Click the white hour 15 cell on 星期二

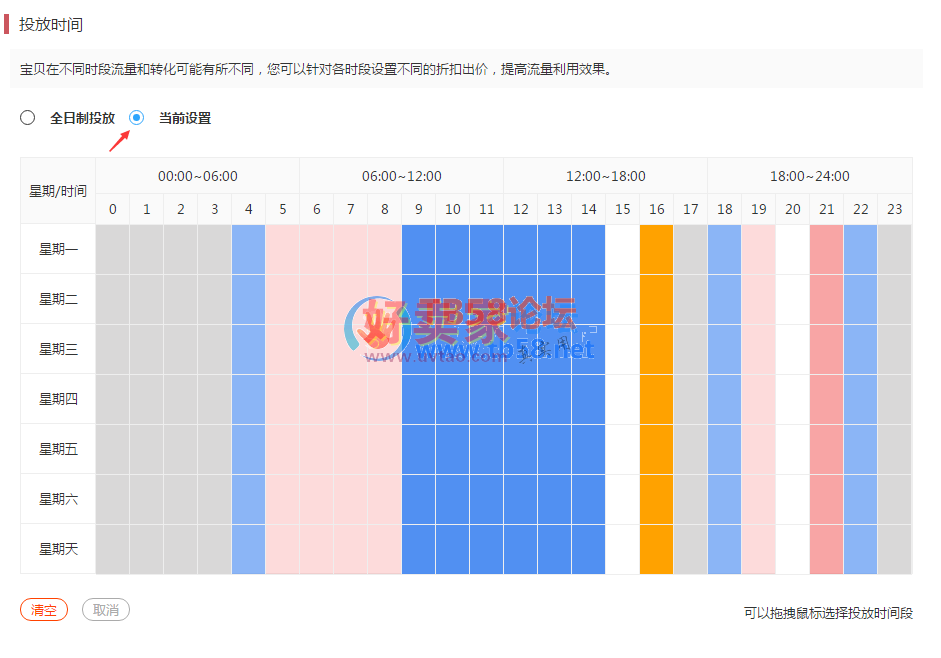pyautogui.click(x=622, y=299)
